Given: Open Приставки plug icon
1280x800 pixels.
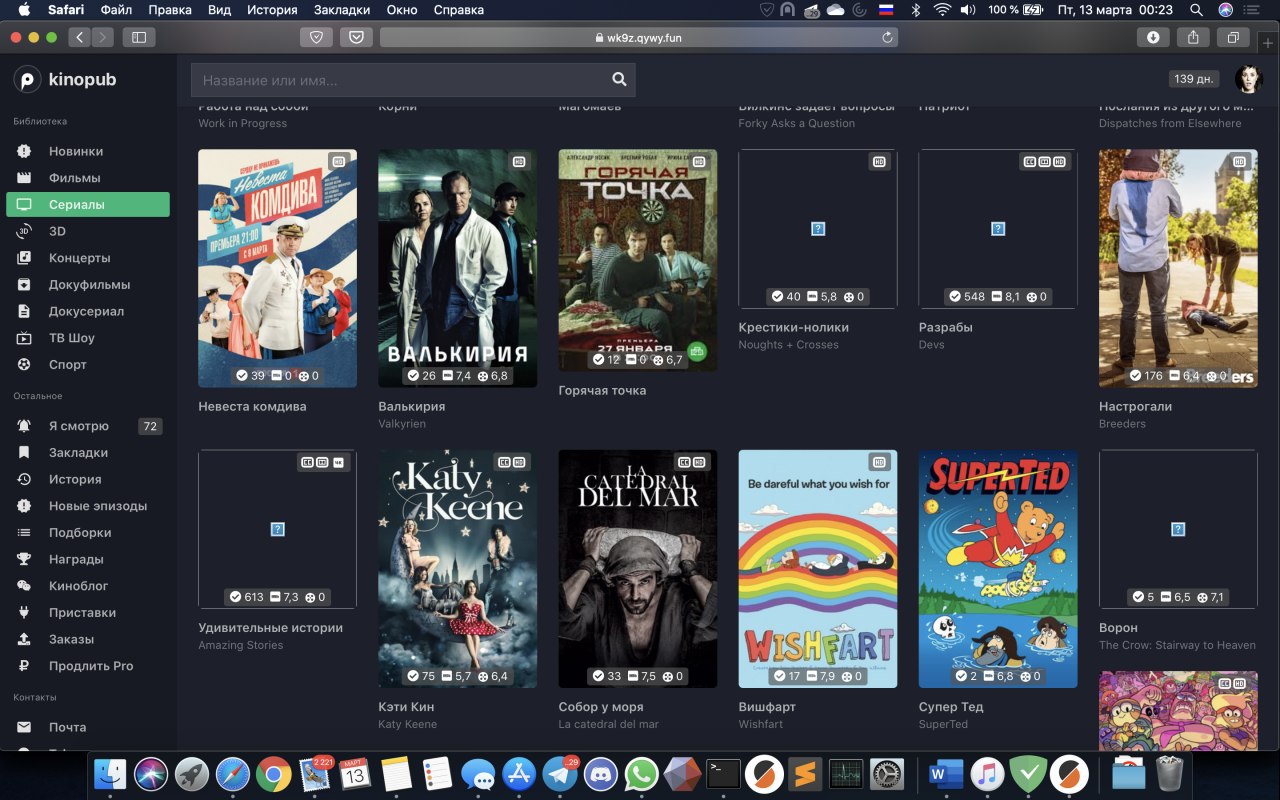Looking at the screenshot, I should 25,612.
